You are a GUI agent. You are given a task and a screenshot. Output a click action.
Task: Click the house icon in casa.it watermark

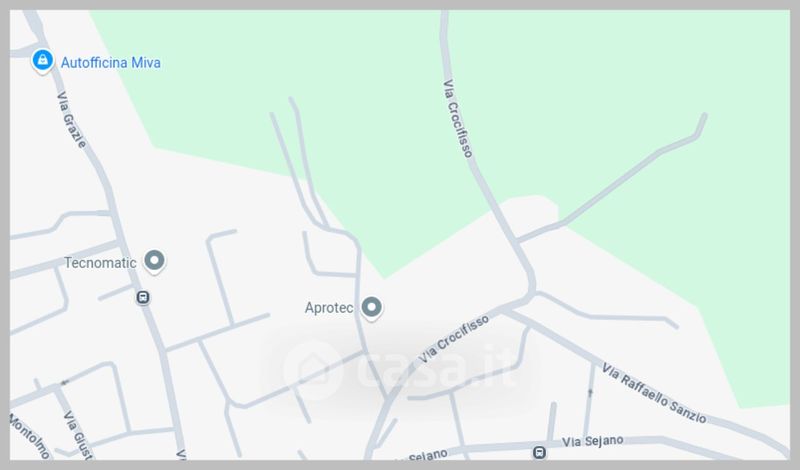(x=313, y=370)
